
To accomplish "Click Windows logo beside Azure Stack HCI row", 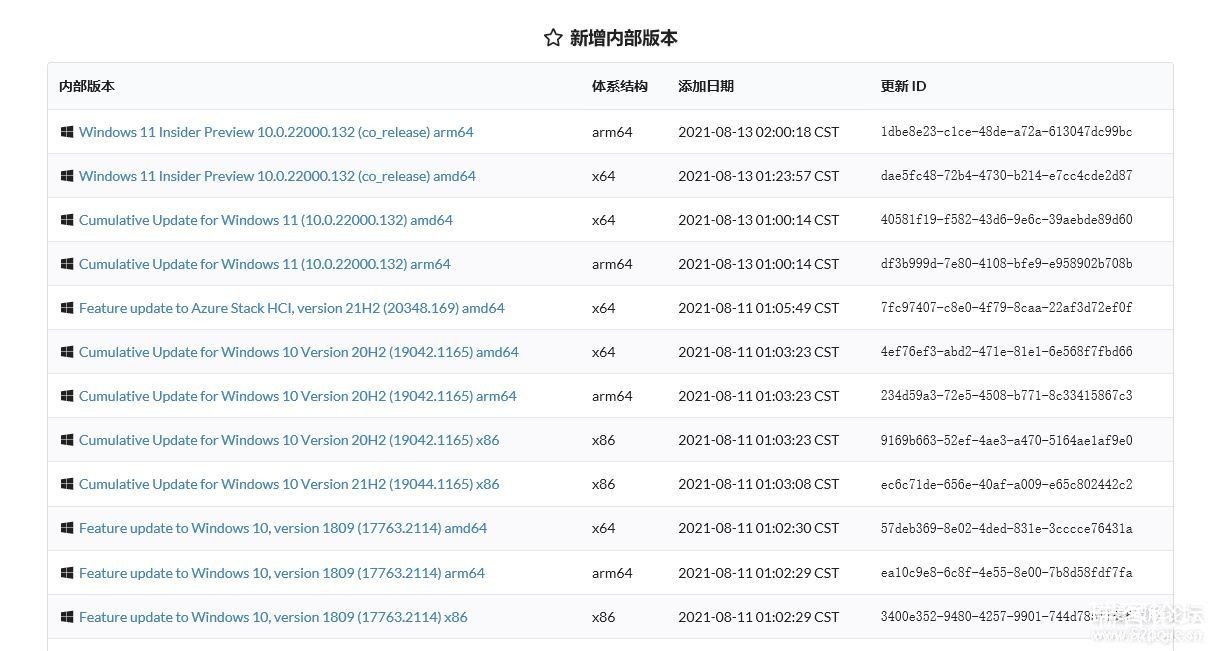I will [x=67, y=308].
